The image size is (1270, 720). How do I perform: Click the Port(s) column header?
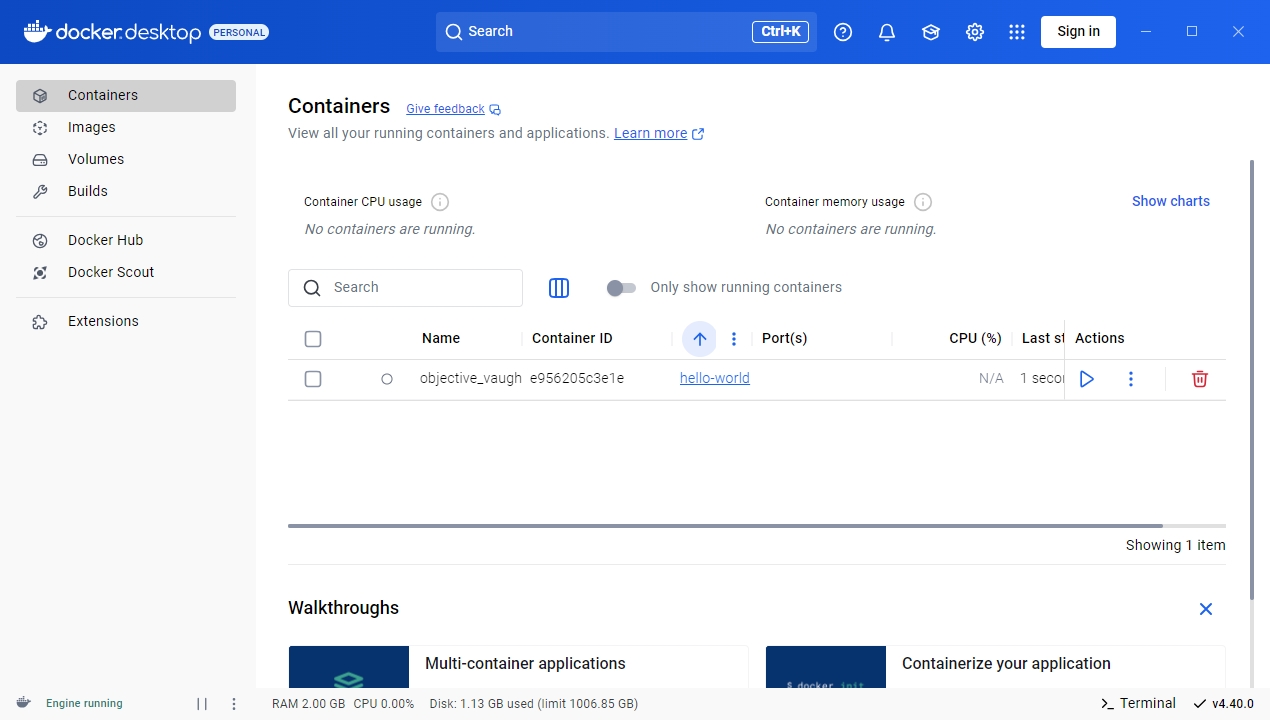click(784, 339)
